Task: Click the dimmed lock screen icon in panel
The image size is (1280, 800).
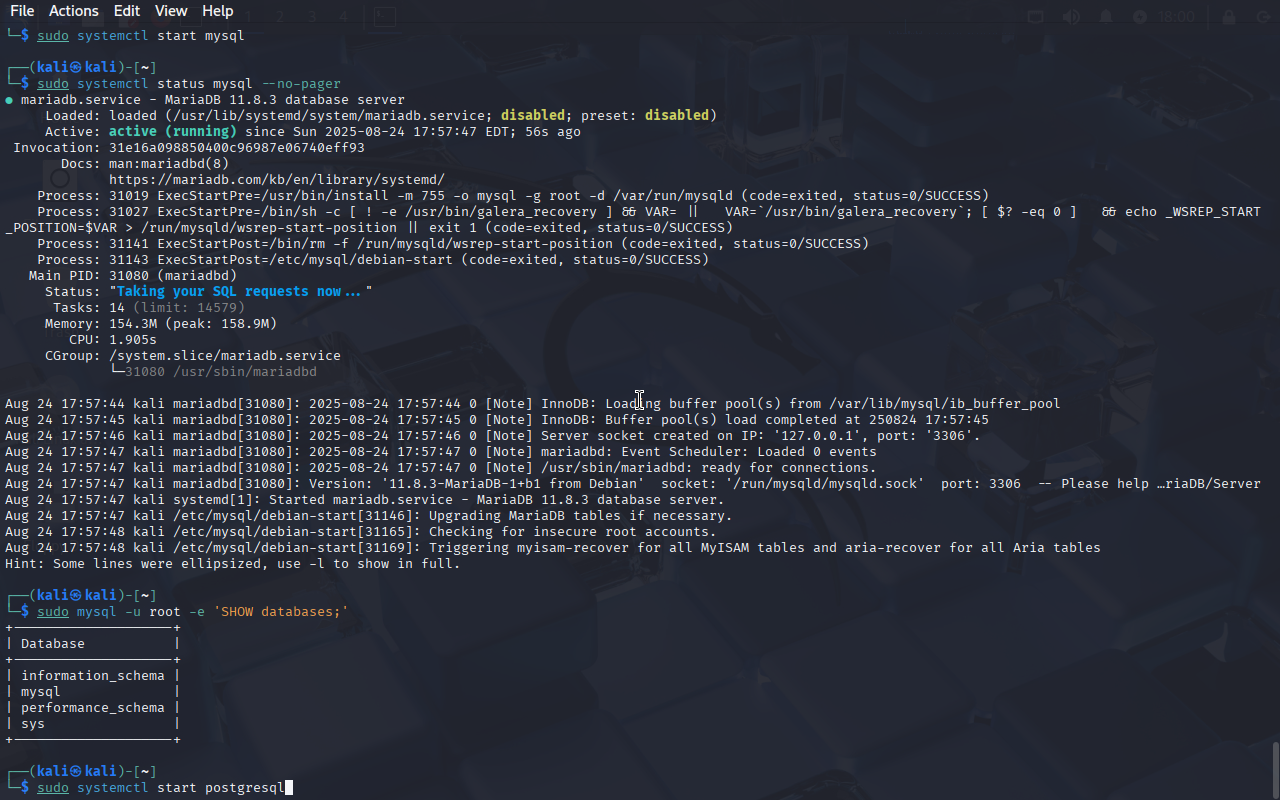Action: [x=1230, y=17]
